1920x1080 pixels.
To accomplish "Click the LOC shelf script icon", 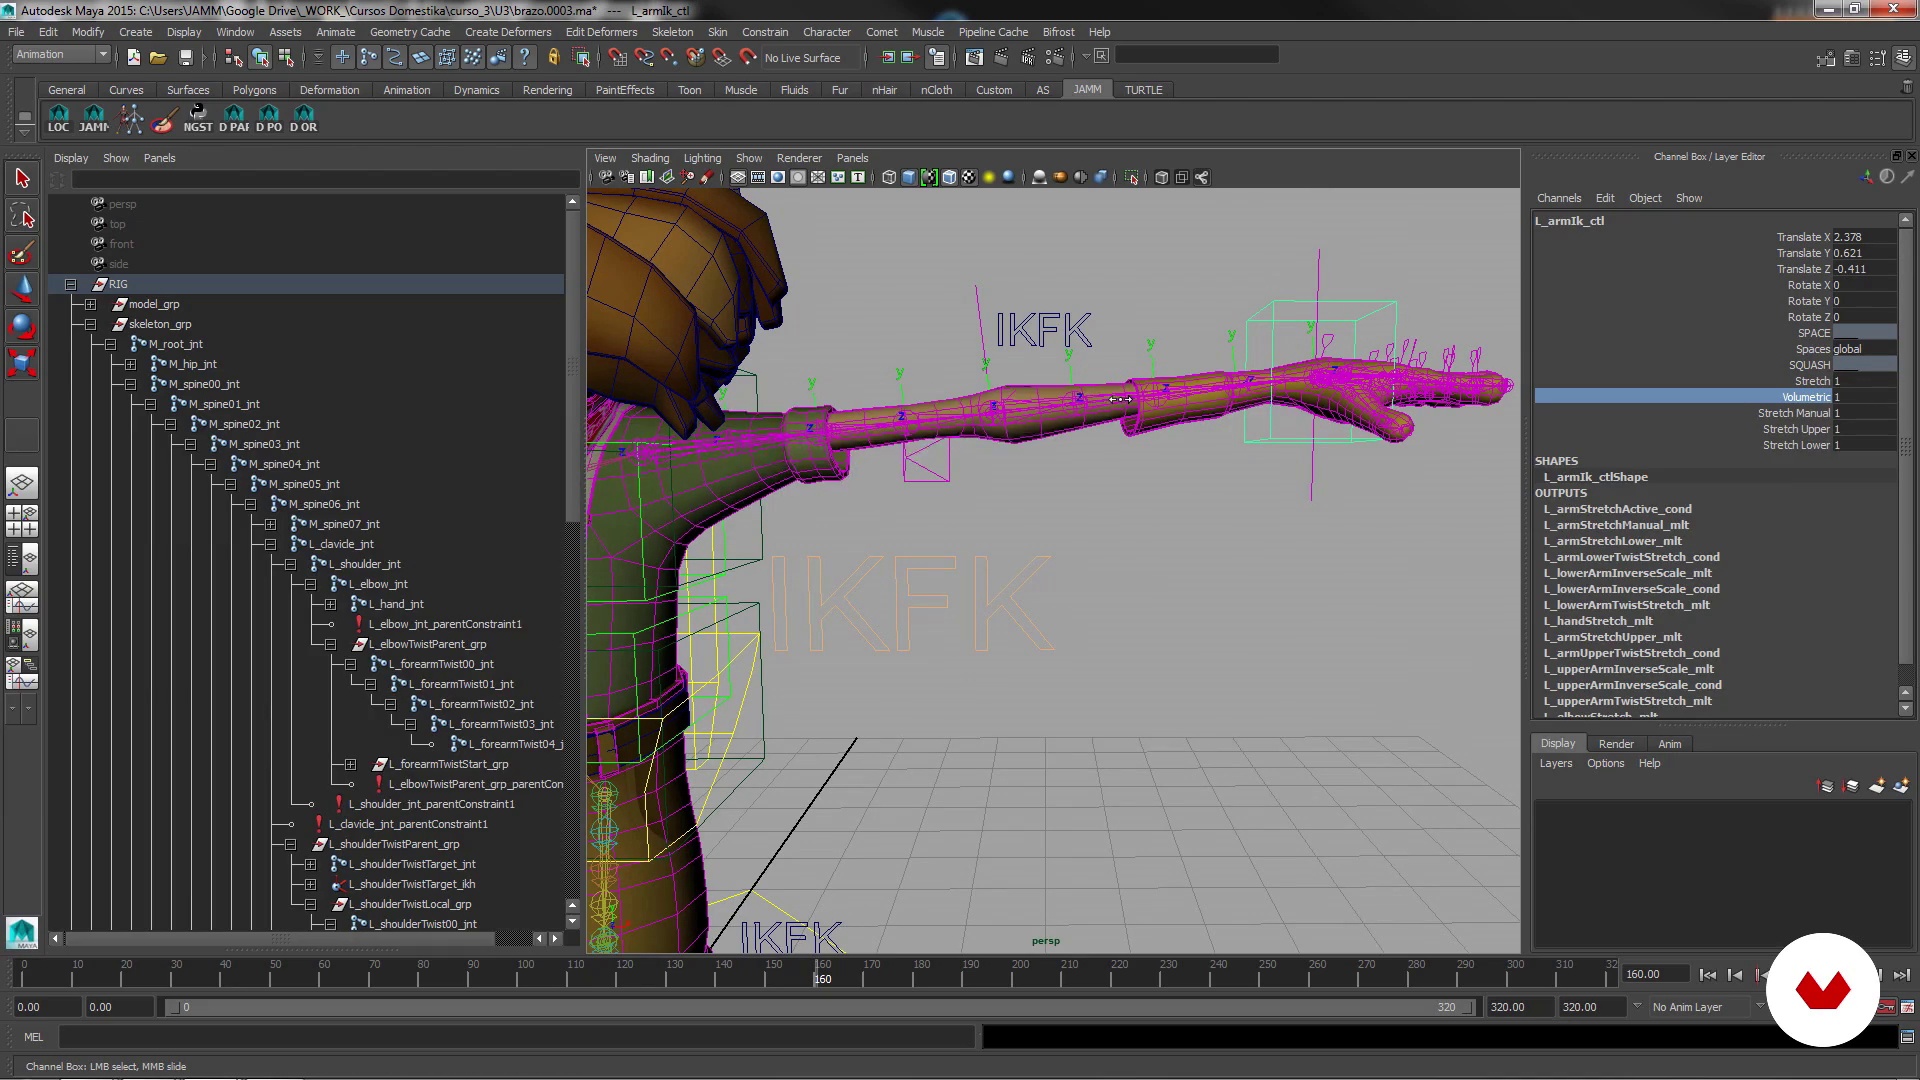I will [x=59, y=118].
